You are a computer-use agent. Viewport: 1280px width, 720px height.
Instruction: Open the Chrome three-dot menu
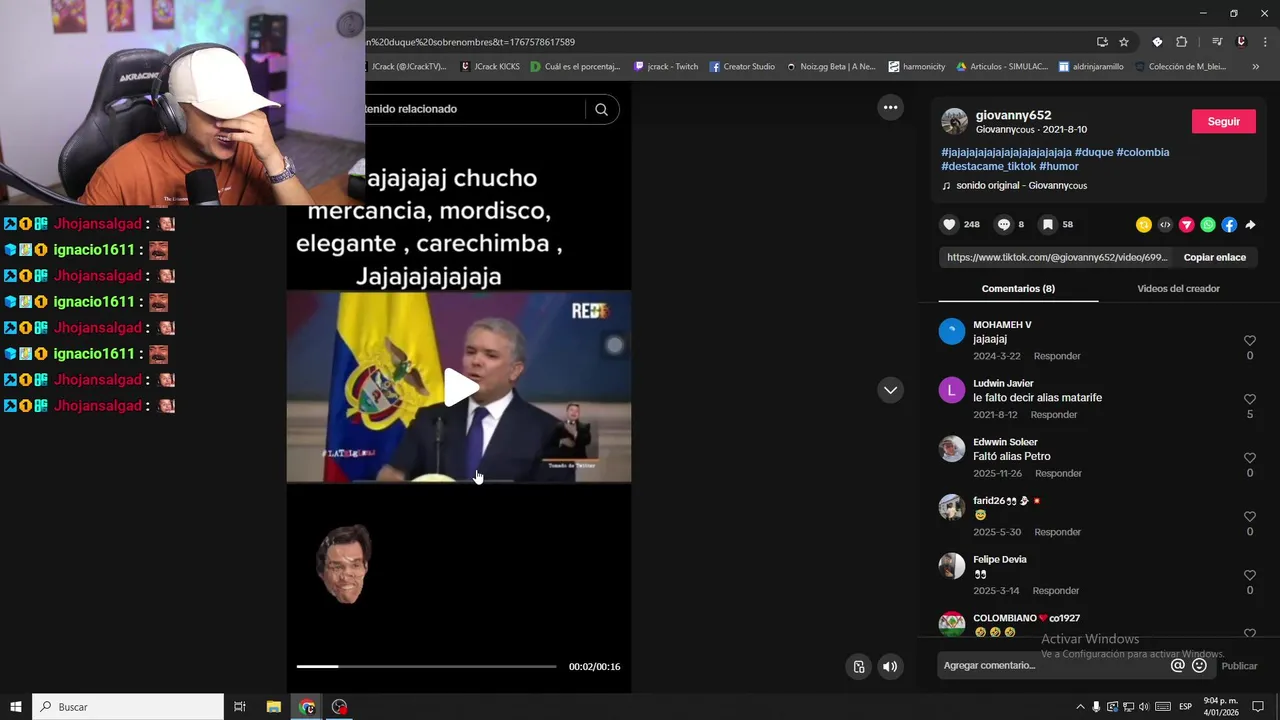point(1264,42)
